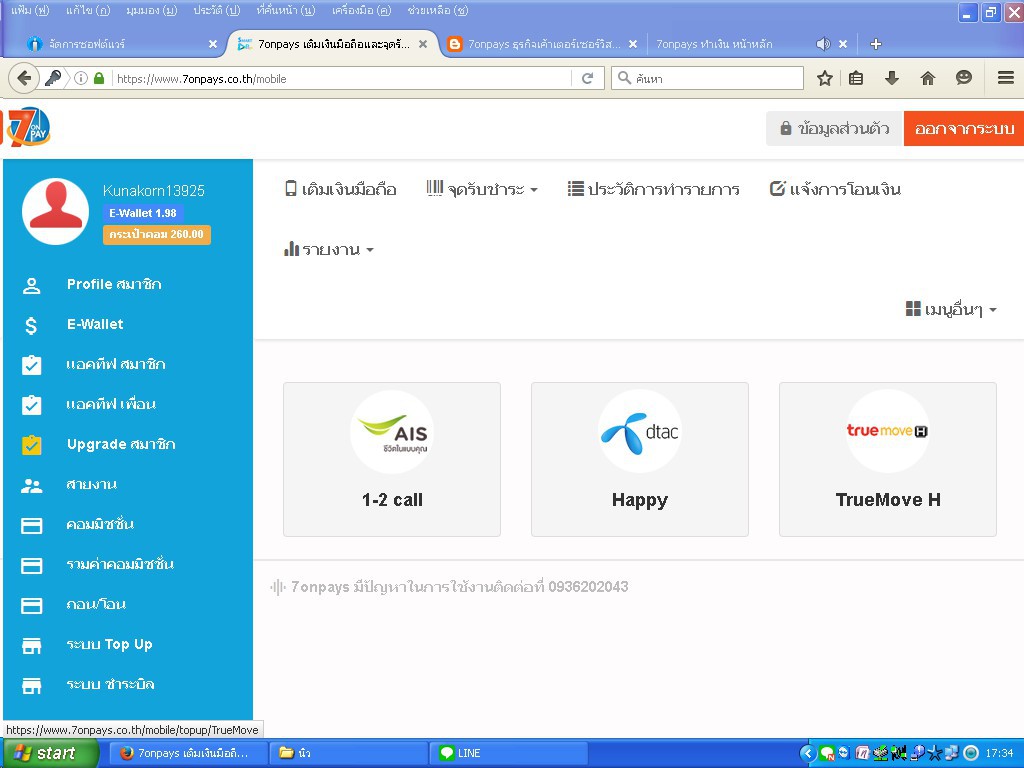Expand the จุดรับชำระ dropdown
Image resolution: width=1024 pixels, height=768 pixels.
[482, 189]
